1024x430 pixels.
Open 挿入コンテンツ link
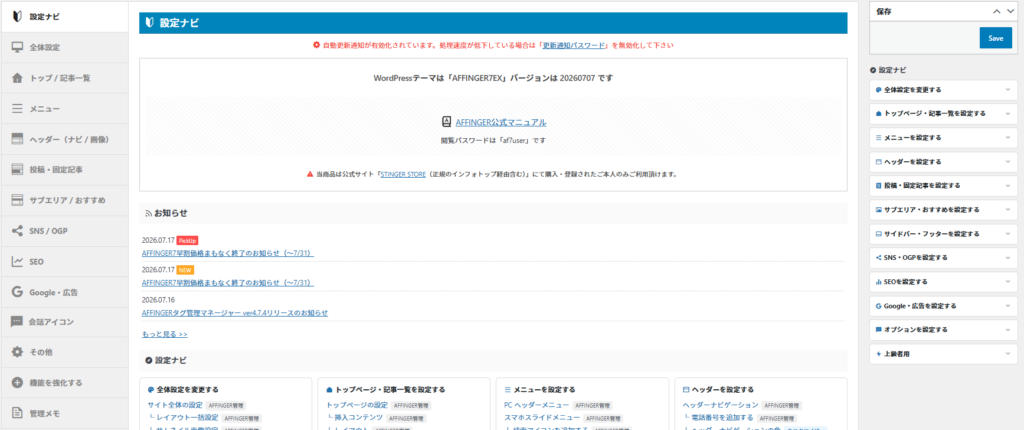pos(358,418)
